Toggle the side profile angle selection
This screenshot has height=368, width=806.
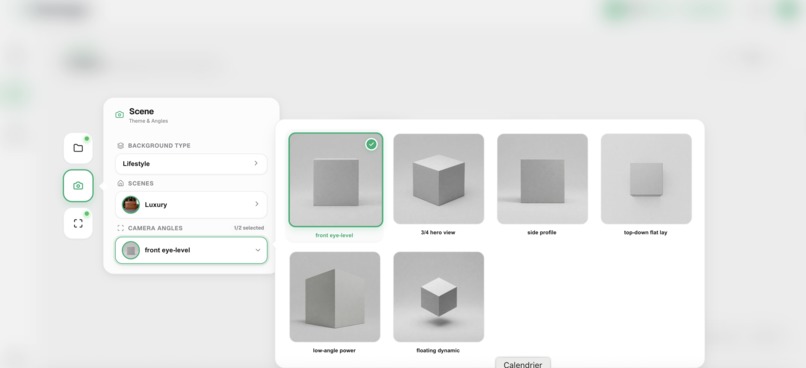(x=542, y=179)
